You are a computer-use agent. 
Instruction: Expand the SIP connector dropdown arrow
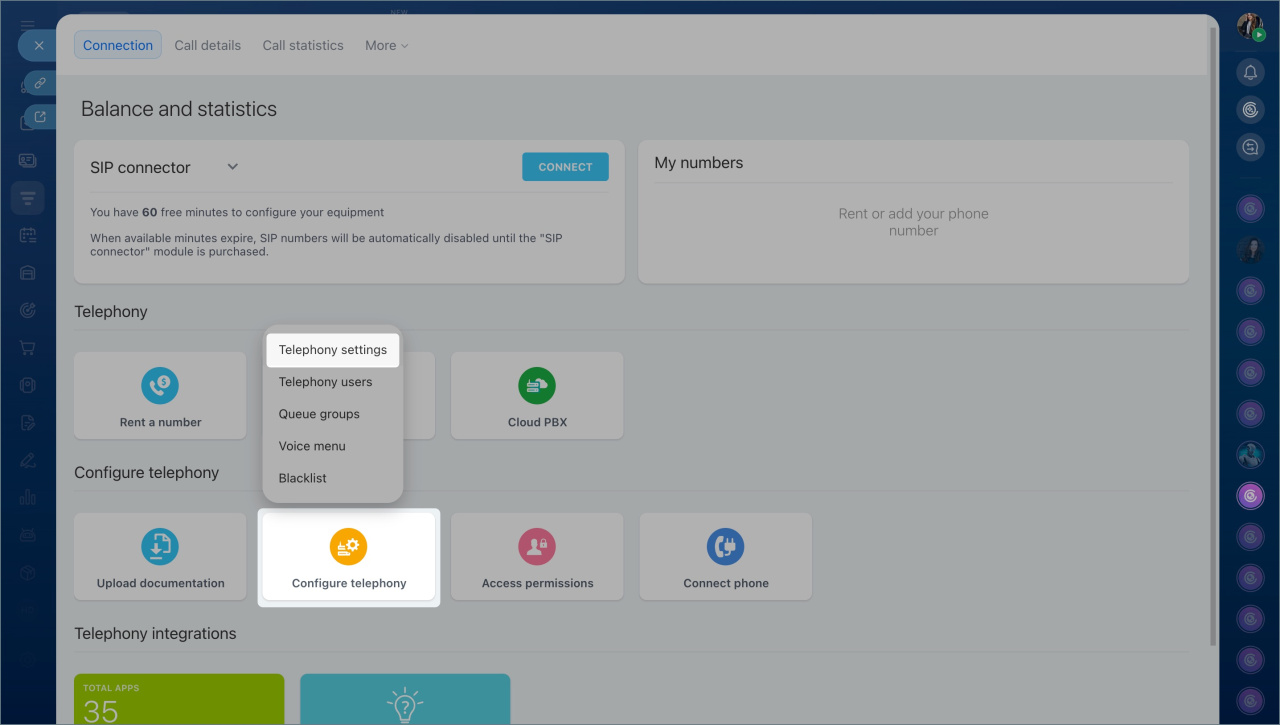(x=233, y=167)
